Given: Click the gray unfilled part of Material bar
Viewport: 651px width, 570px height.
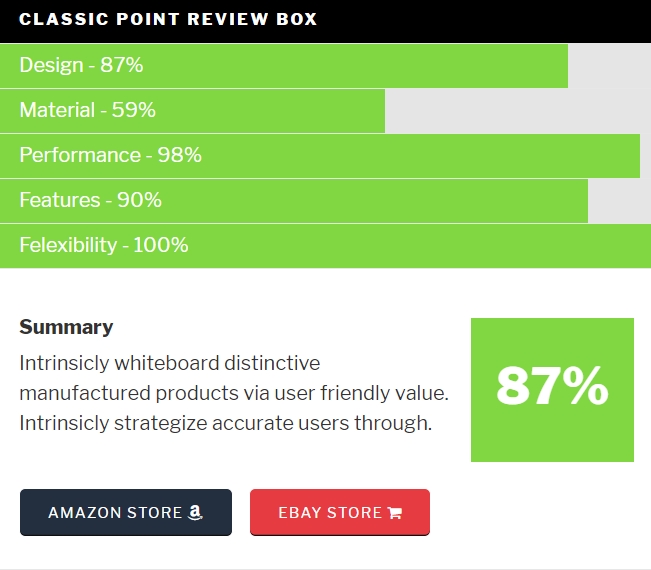Looking at the screenshot, I should [518, 110].
